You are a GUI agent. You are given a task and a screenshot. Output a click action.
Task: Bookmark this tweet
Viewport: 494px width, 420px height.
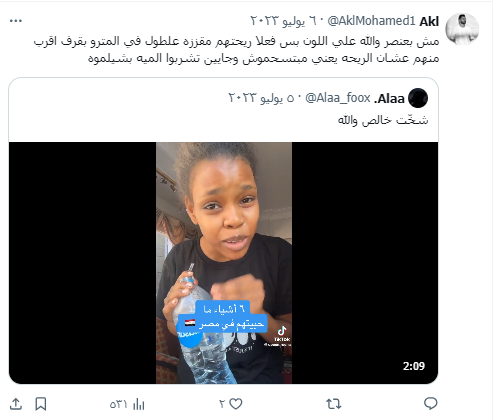pos(41,404)
